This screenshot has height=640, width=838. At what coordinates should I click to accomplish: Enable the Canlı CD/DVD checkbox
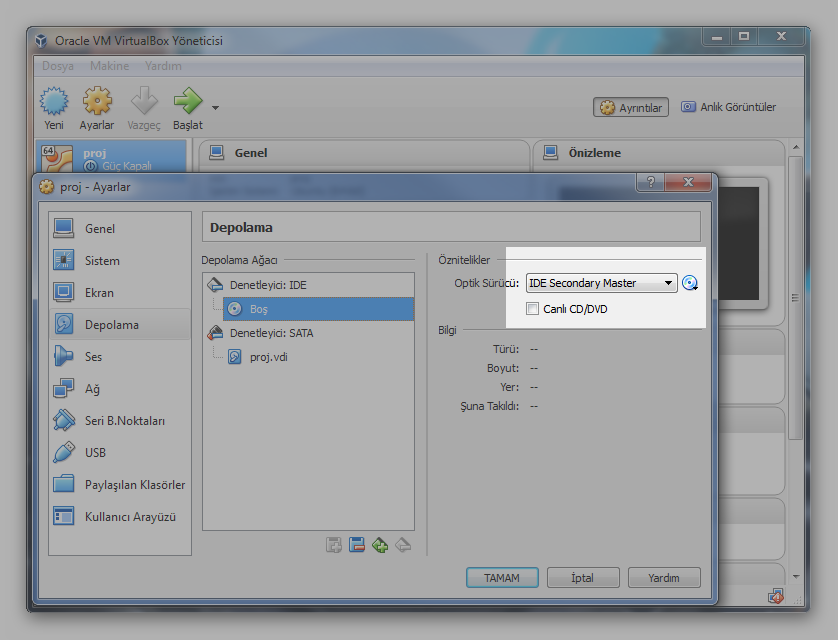coord(532,309)
